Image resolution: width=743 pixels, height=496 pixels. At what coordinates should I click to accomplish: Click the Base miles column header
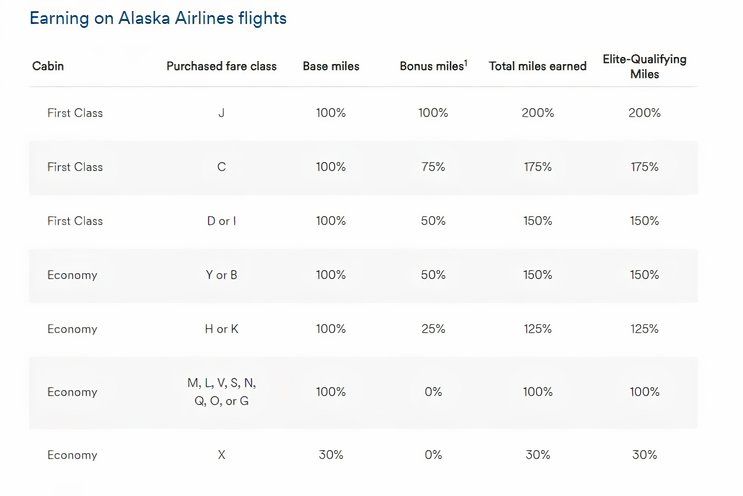[331, 66]
